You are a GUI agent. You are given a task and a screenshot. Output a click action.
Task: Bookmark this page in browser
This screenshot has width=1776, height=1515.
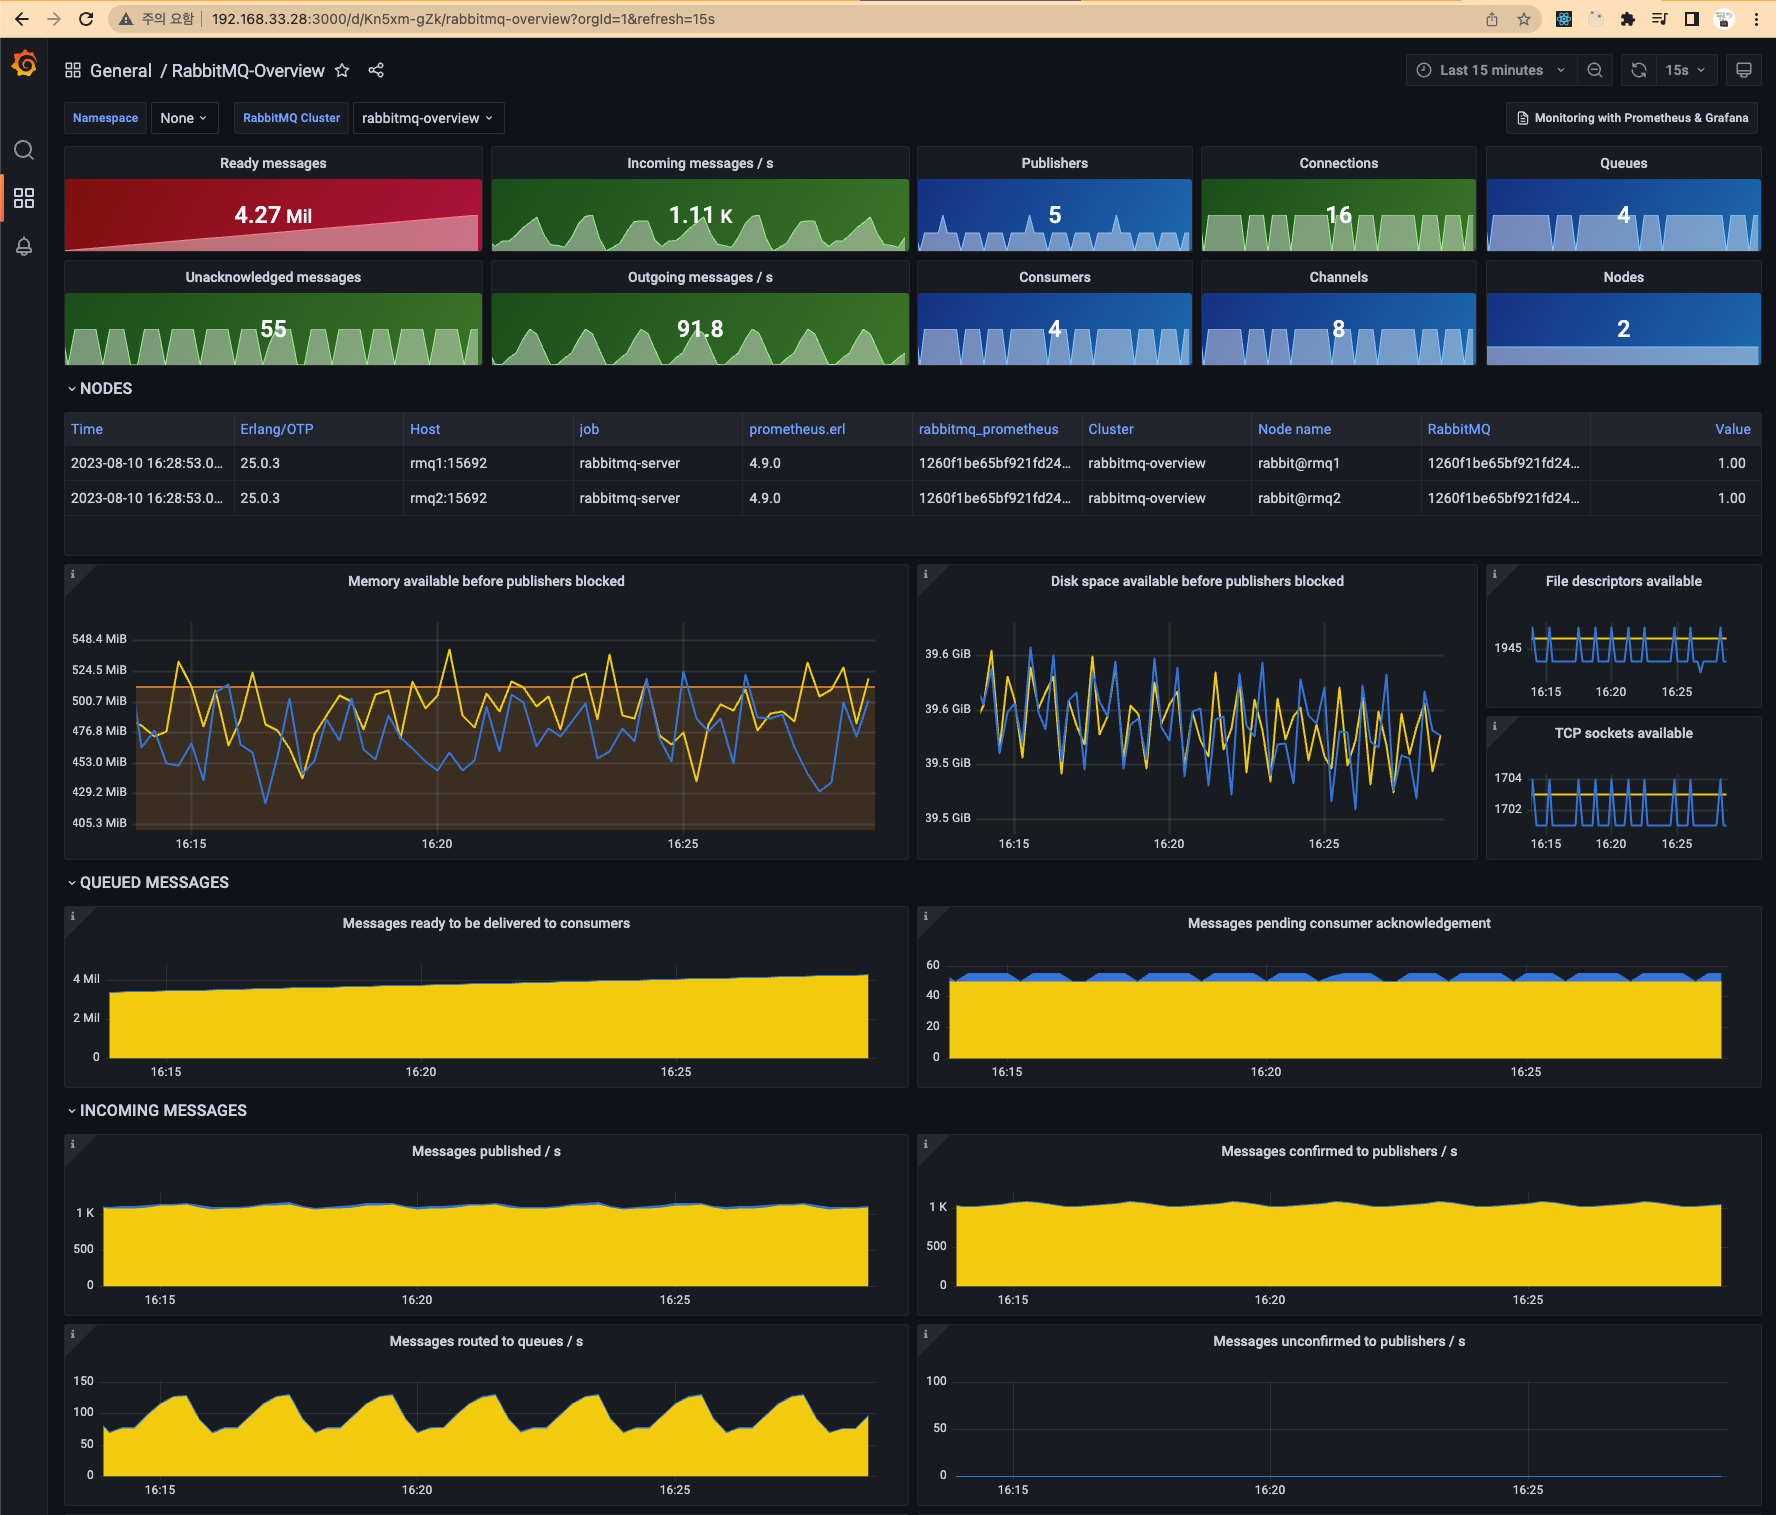coord(1523,19)
